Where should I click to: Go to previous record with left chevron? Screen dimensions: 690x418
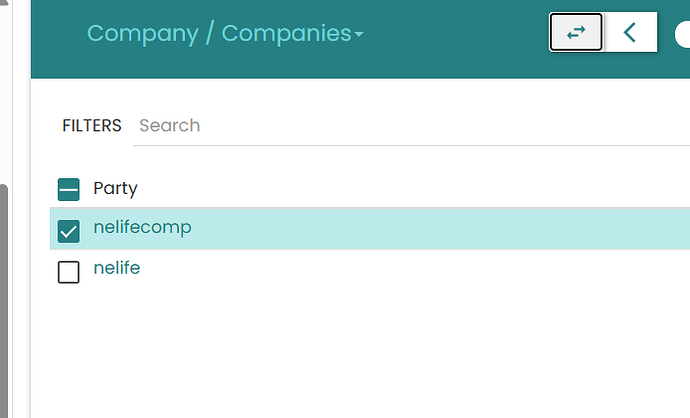(630, 32)
